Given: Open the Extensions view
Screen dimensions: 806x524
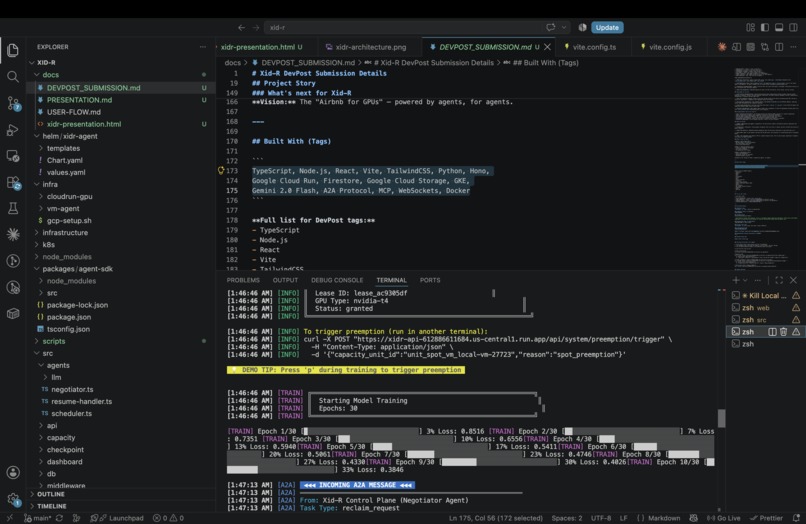Looking at the screenshot, I should click(x=13, y=183).
